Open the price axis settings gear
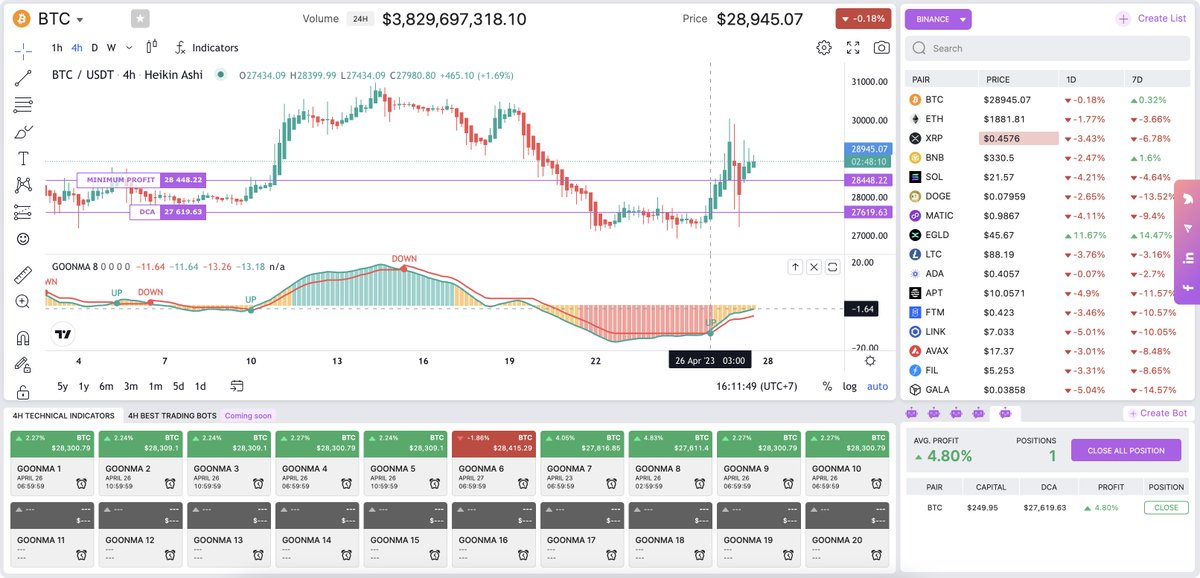The height and width of the screenshot is (578, 1200). click(870, 361)
